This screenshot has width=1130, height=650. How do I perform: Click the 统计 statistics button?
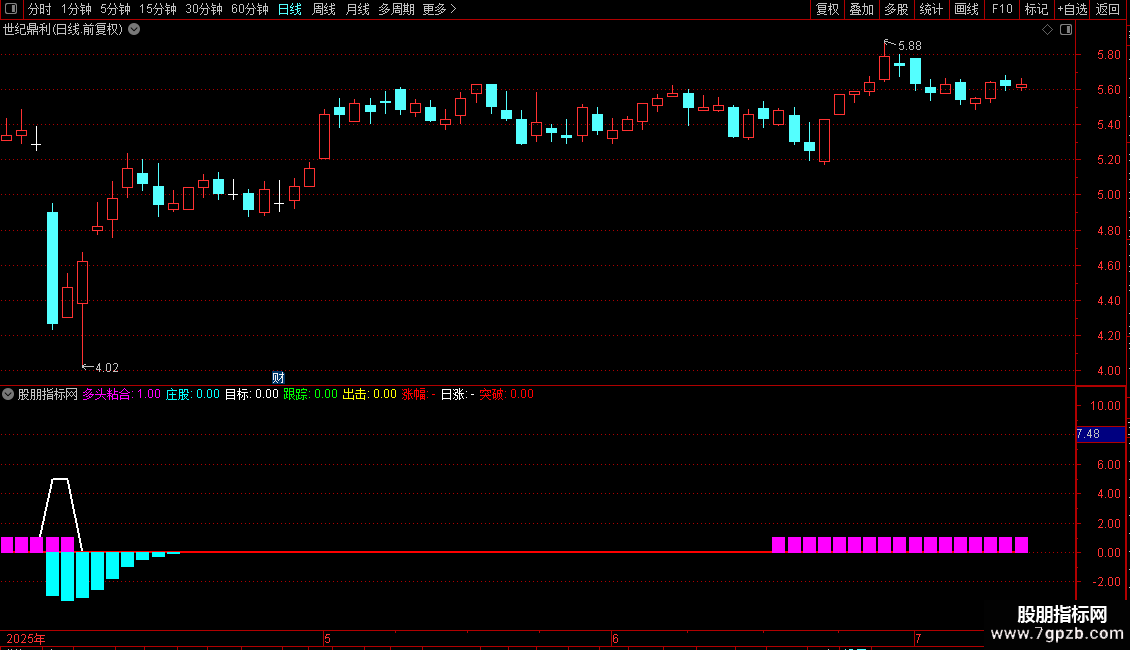tap(931, 9)
